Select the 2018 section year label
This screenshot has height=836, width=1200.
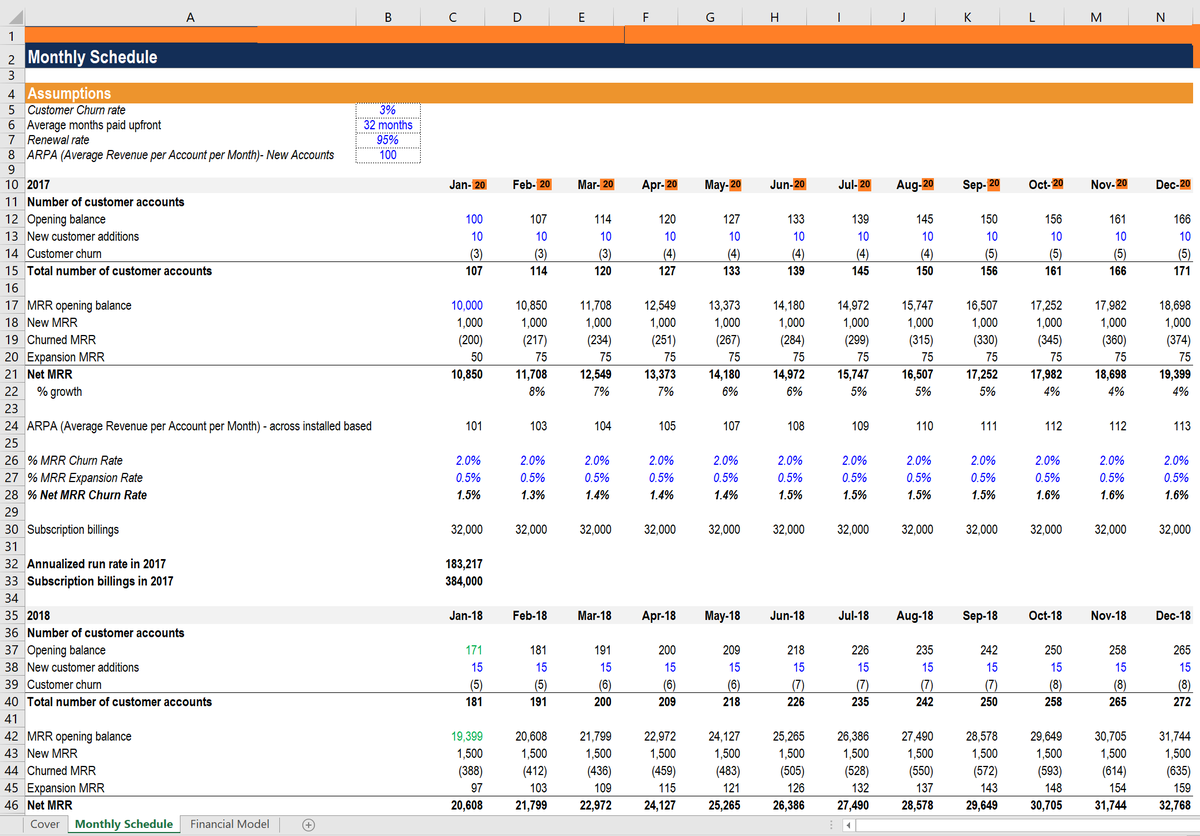(x=39, y=615)
